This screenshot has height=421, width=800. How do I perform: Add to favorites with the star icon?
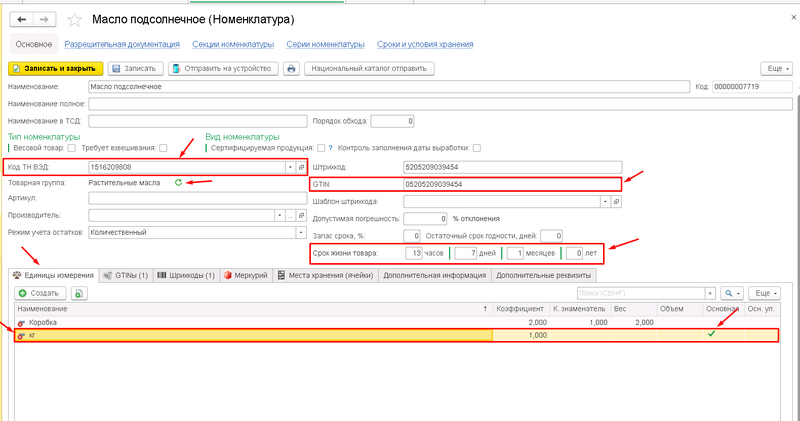[74, 20]
